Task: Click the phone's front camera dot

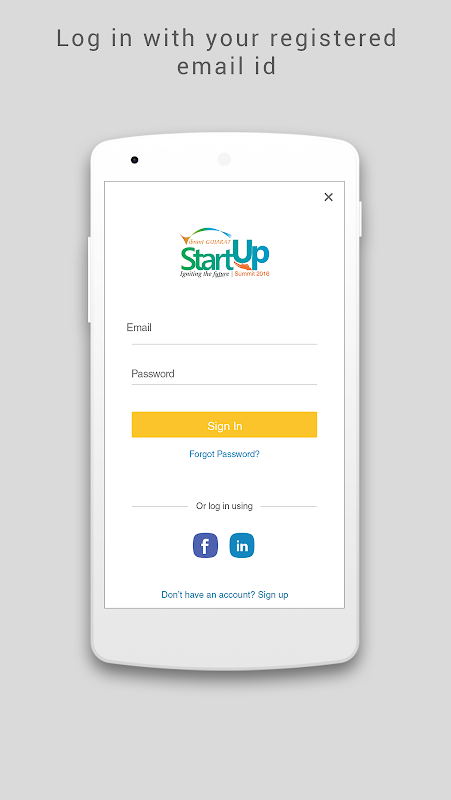Action: click(134, 160)
